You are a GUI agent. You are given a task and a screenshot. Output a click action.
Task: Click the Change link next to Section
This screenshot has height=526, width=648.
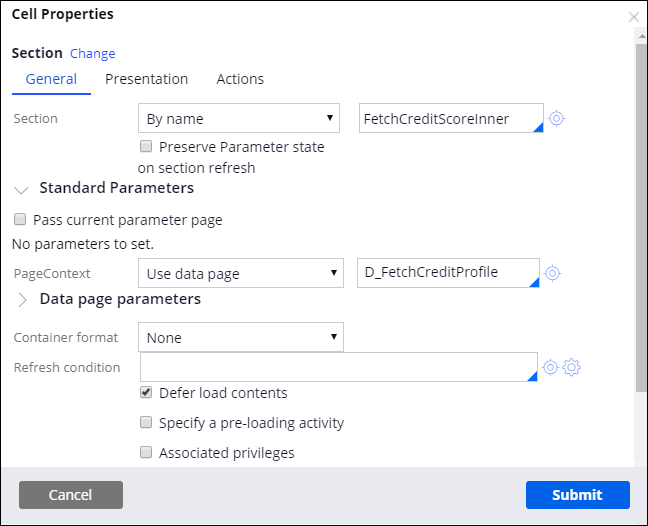92,54
